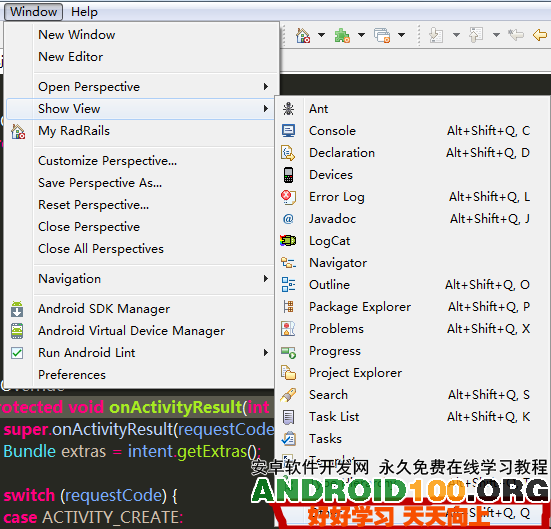Select Android SDK Manager menu entry

click(104, 309)
